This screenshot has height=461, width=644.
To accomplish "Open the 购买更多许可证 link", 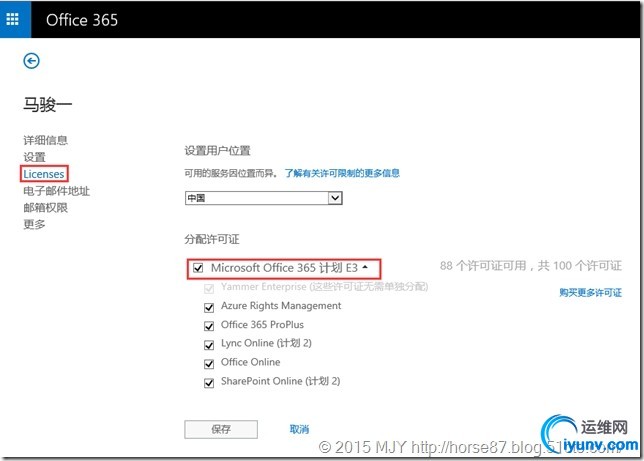I will click(x=590, y=293).
